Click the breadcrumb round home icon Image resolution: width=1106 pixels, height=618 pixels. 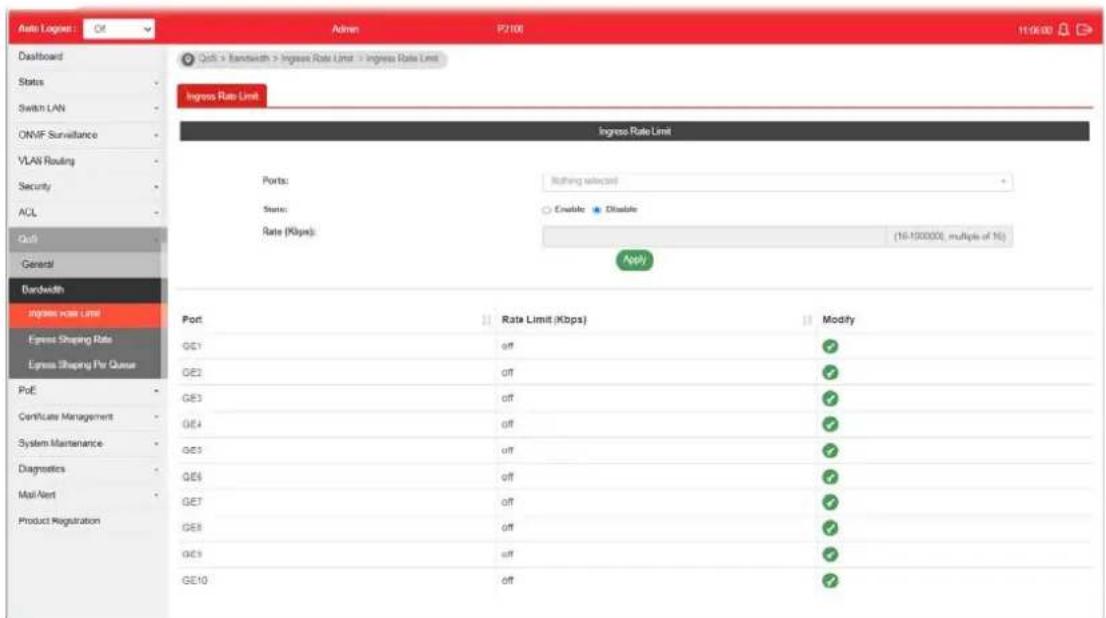[188, 59]
